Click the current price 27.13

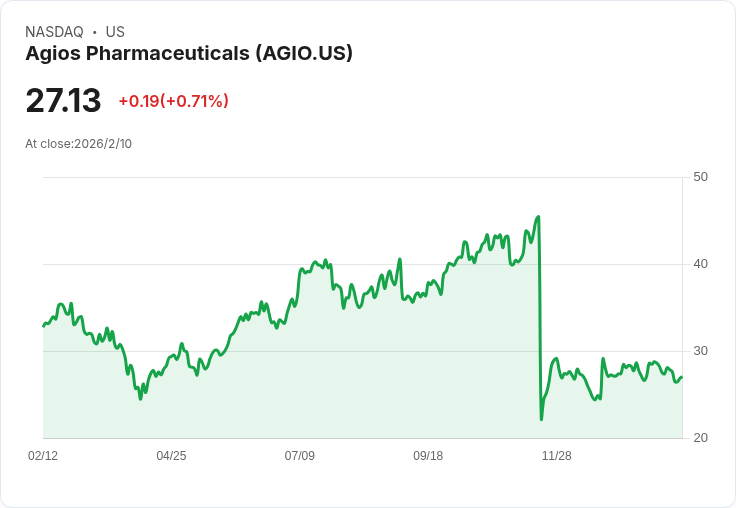63,101
